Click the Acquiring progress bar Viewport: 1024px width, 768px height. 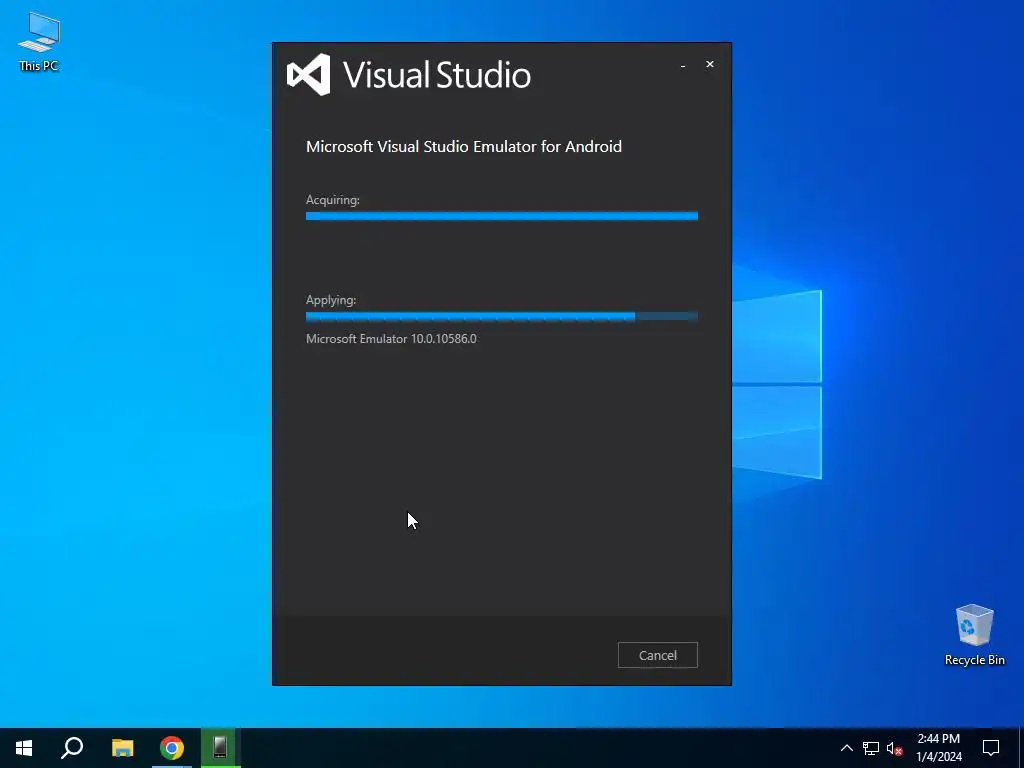click(x=502, y=216)
